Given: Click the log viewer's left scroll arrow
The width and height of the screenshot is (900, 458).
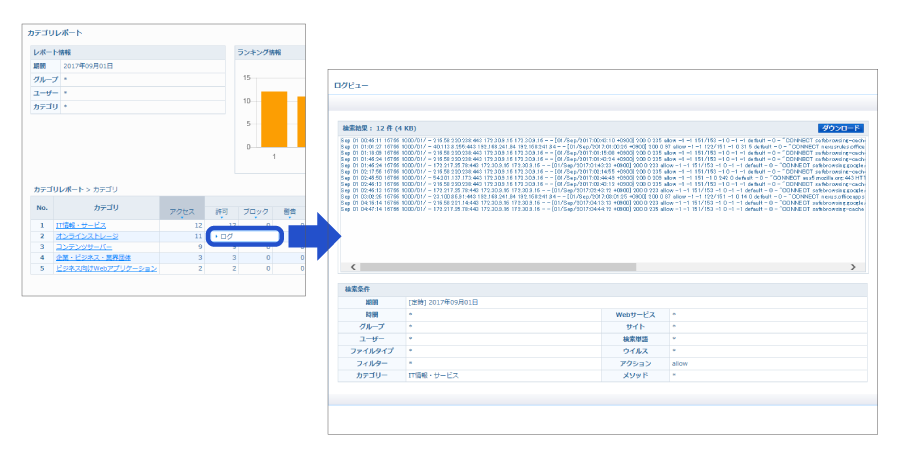Looking at the screenshot, I should (x=346, y=267).
